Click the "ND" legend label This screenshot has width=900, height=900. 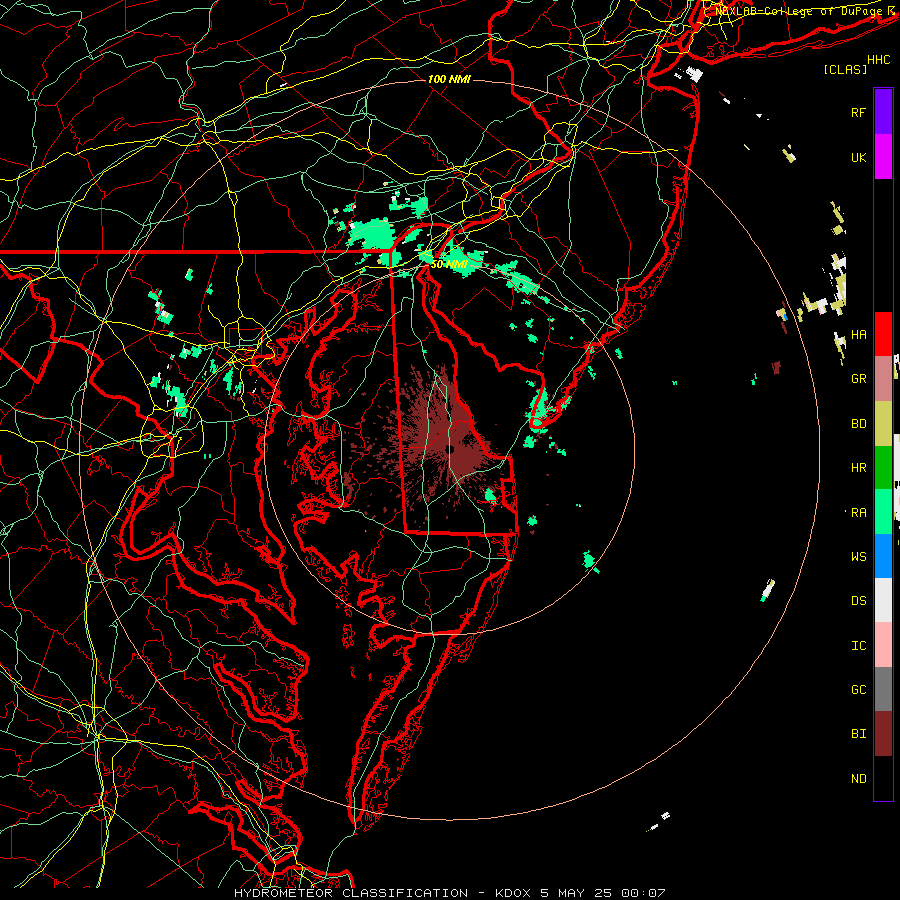pos(858,778)
